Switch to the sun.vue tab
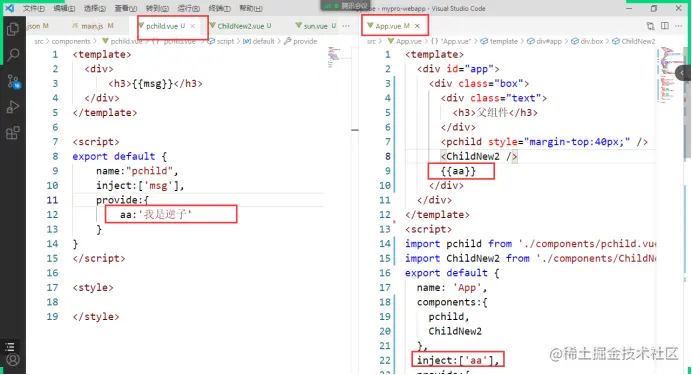692x375 pixels. (x=316, y=26)
